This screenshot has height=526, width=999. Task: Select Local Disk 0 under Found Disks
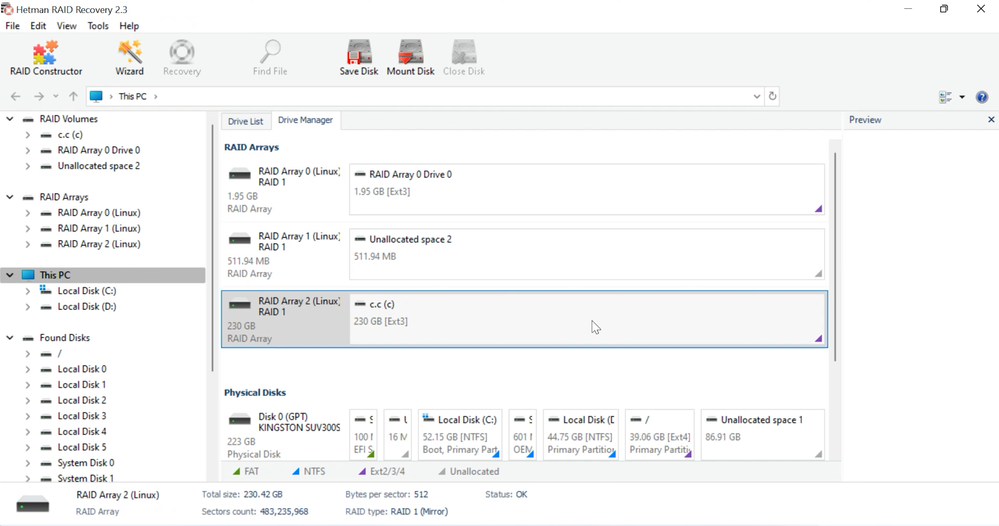[82, 369]
